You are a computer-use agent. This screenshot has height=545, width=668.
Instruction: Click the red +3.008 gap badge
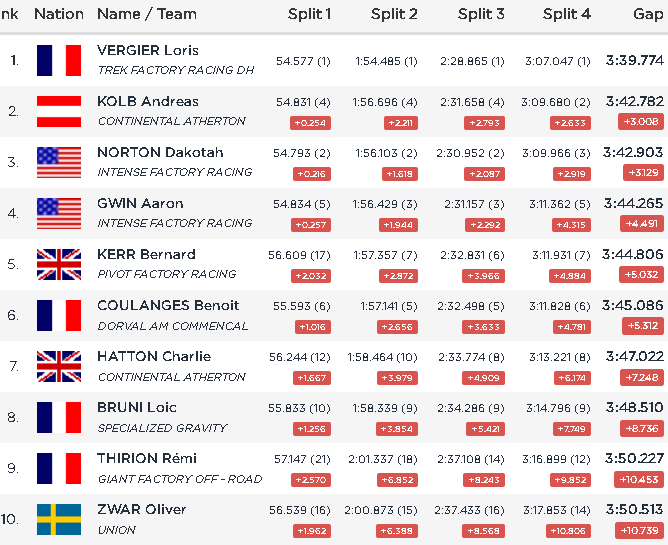[x=640, y=122]
